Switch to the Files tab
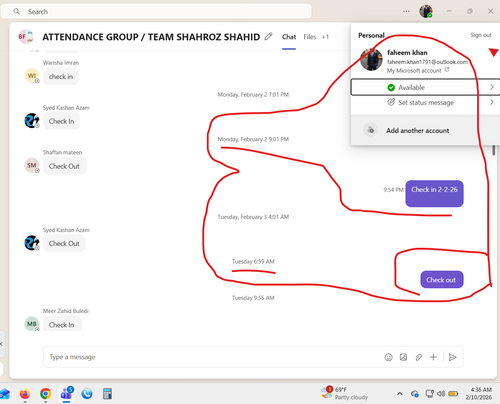Screen dimensions: 500x404 point(310,37)
